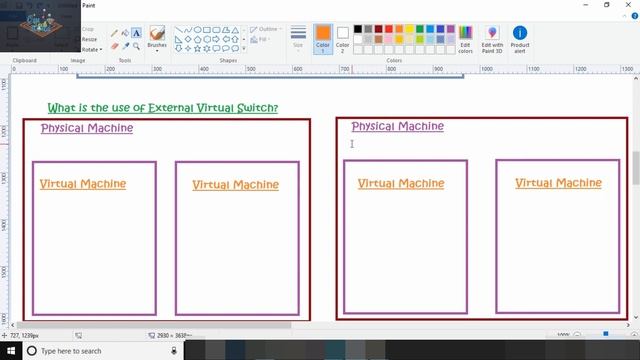This screenshot has width=640, height=360.
Task: Choose the Rounded rectangle shape
Action: [216, 30]
